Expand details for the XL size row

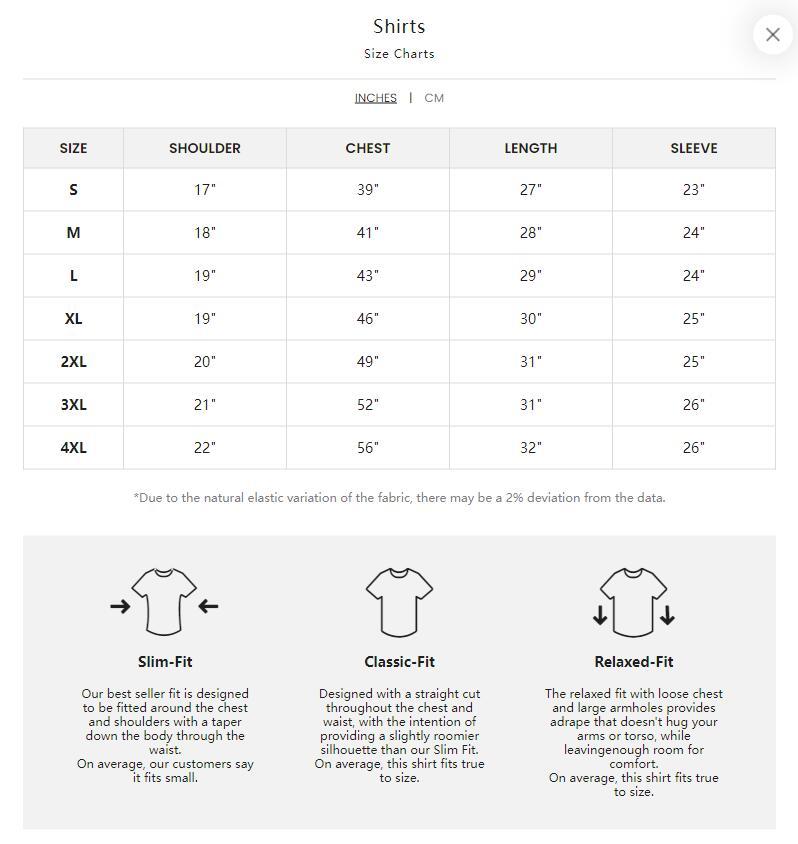[73, 318]
